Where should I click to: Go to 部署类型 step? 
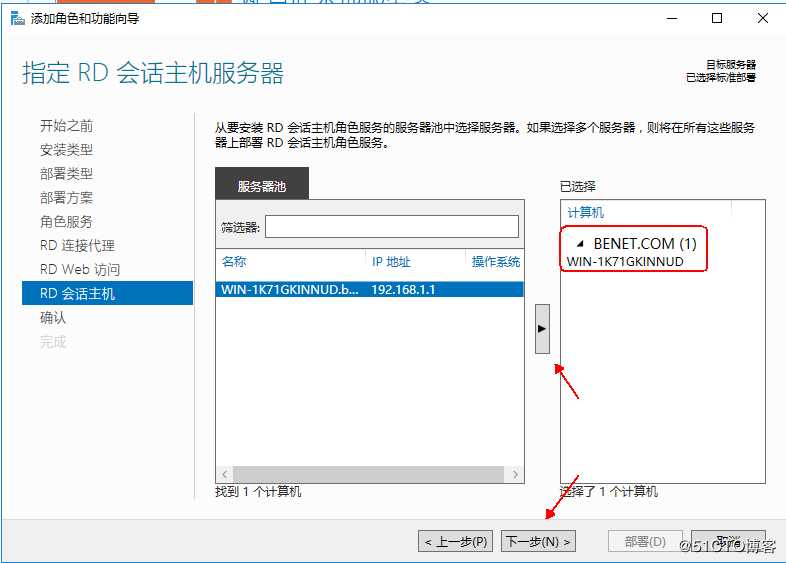coord(66,173)
